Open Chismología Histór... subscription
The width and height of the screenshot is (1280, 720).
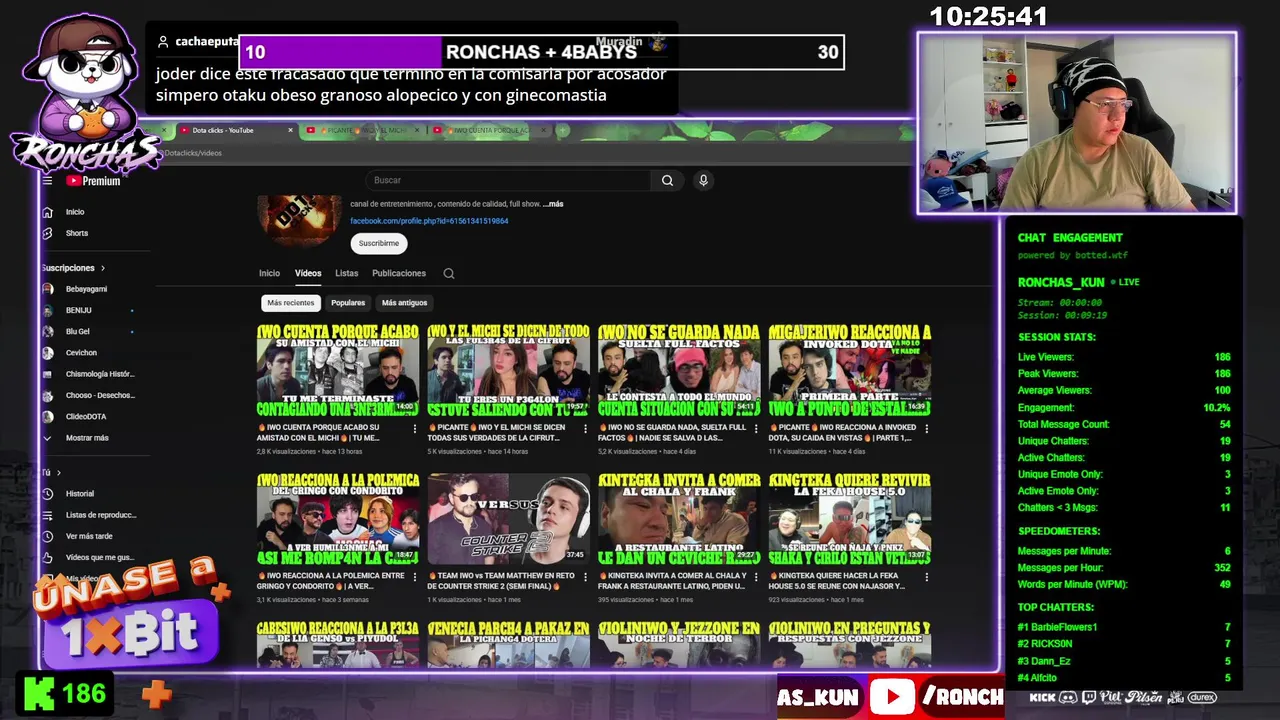[99, 374]
